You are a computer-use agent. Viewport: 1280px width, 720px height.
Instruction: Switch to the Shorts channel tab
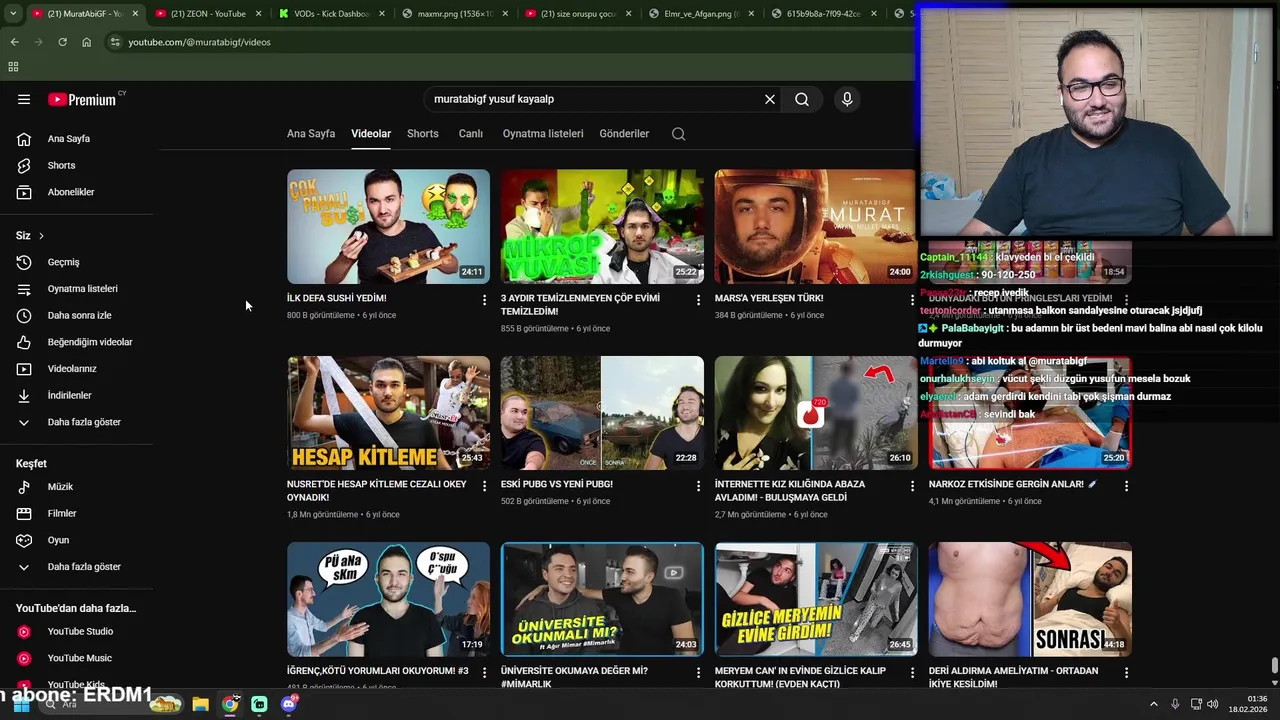click(422, 134)
